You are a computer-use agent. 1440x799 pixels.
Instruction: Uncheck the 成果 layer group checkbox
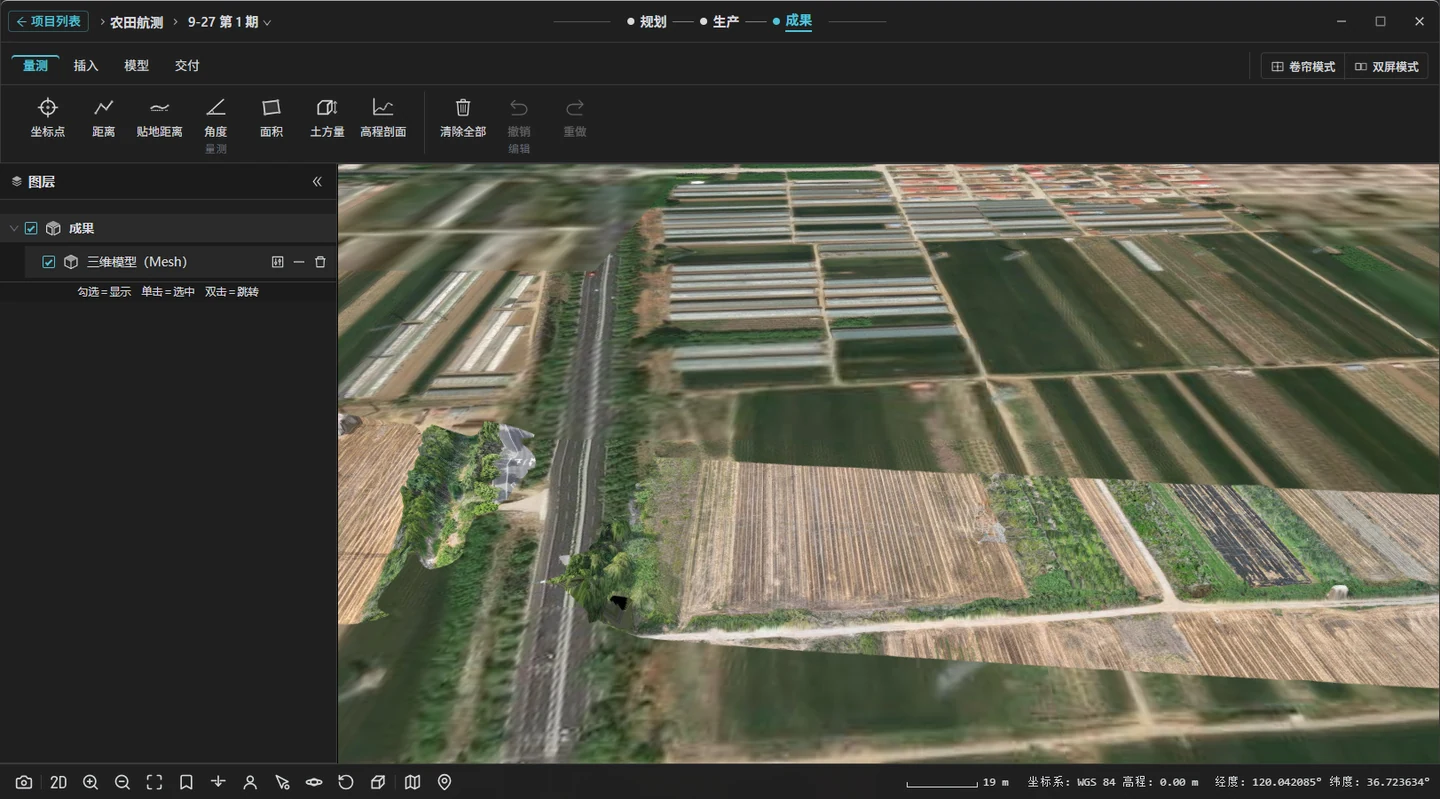coord(31,228)
